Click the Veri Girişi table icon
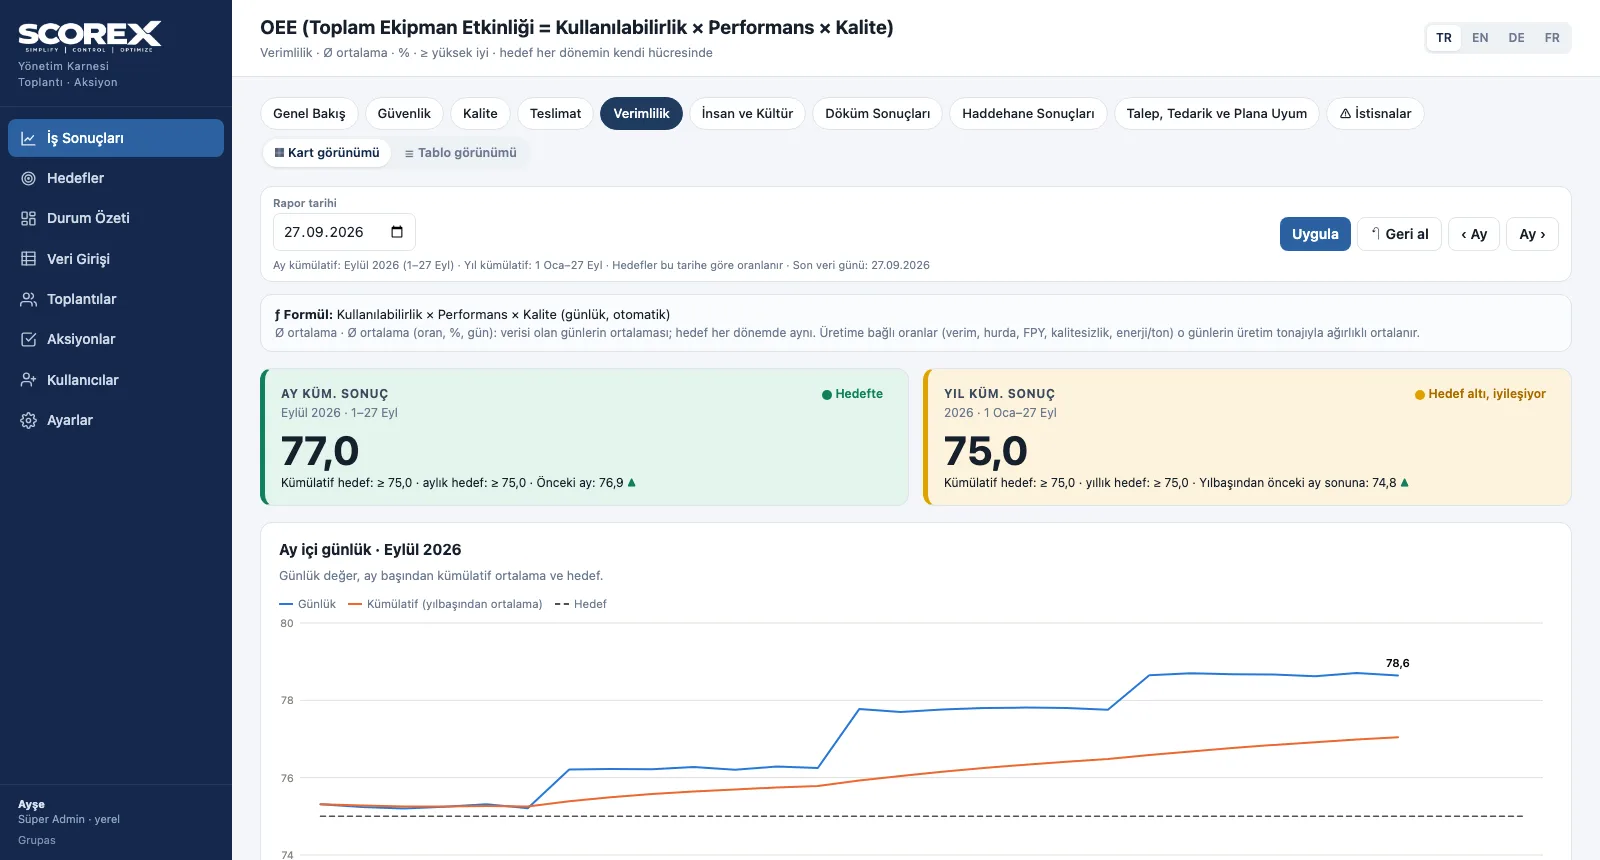 pos(29,259)
